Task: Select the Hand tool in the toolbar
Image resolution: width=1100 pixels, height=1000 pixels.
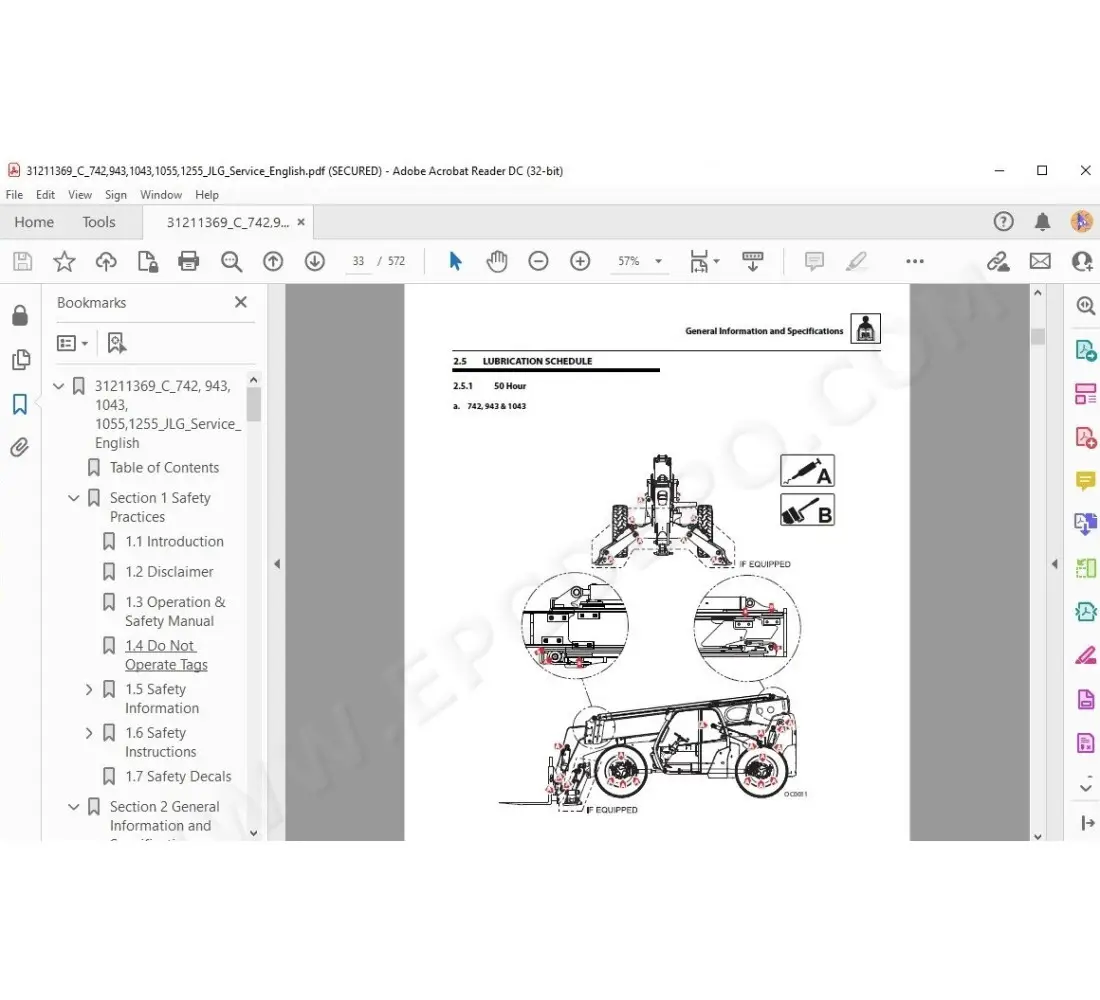Action: click(497, 261)
